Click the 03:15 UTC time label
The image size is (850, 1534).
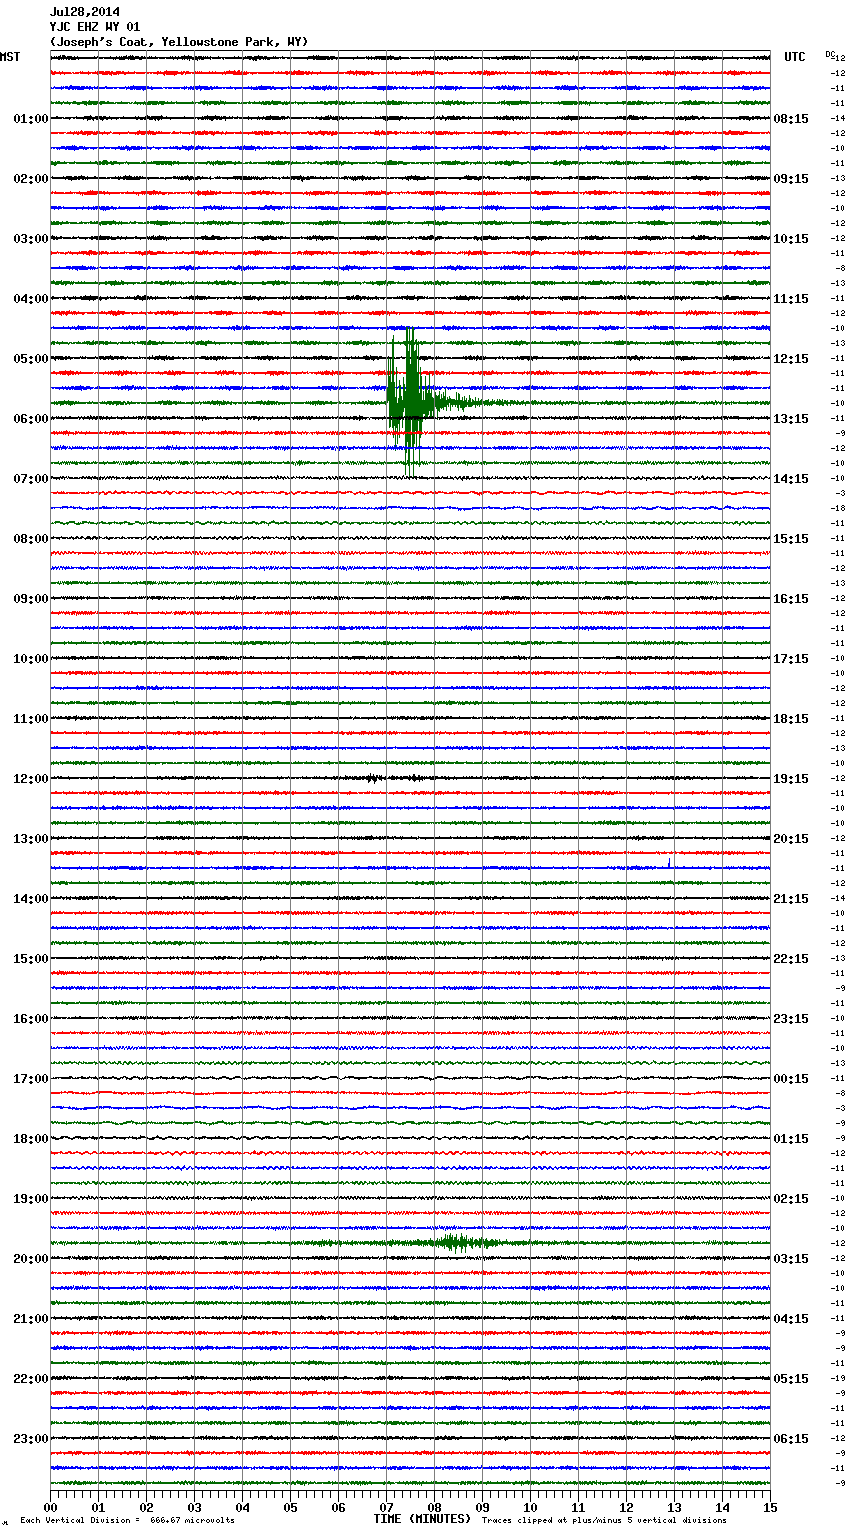pyautogui.click(x=791, y=1259)
